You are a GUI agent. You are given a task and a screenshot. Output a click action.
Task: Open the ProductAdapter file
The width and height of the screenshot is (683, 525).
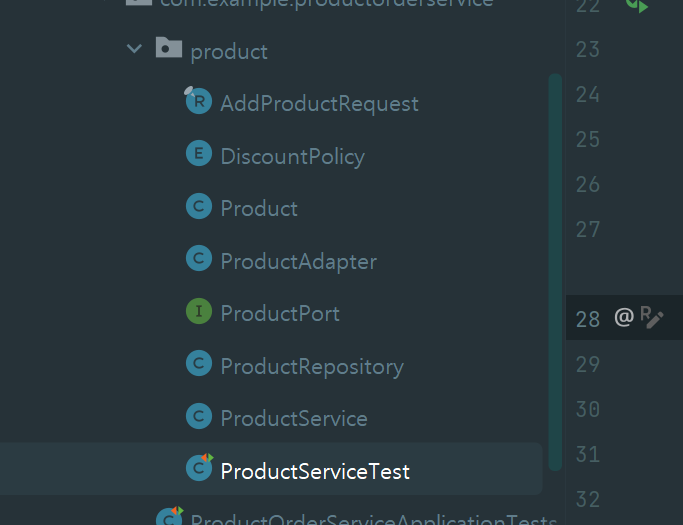point(298,262)
